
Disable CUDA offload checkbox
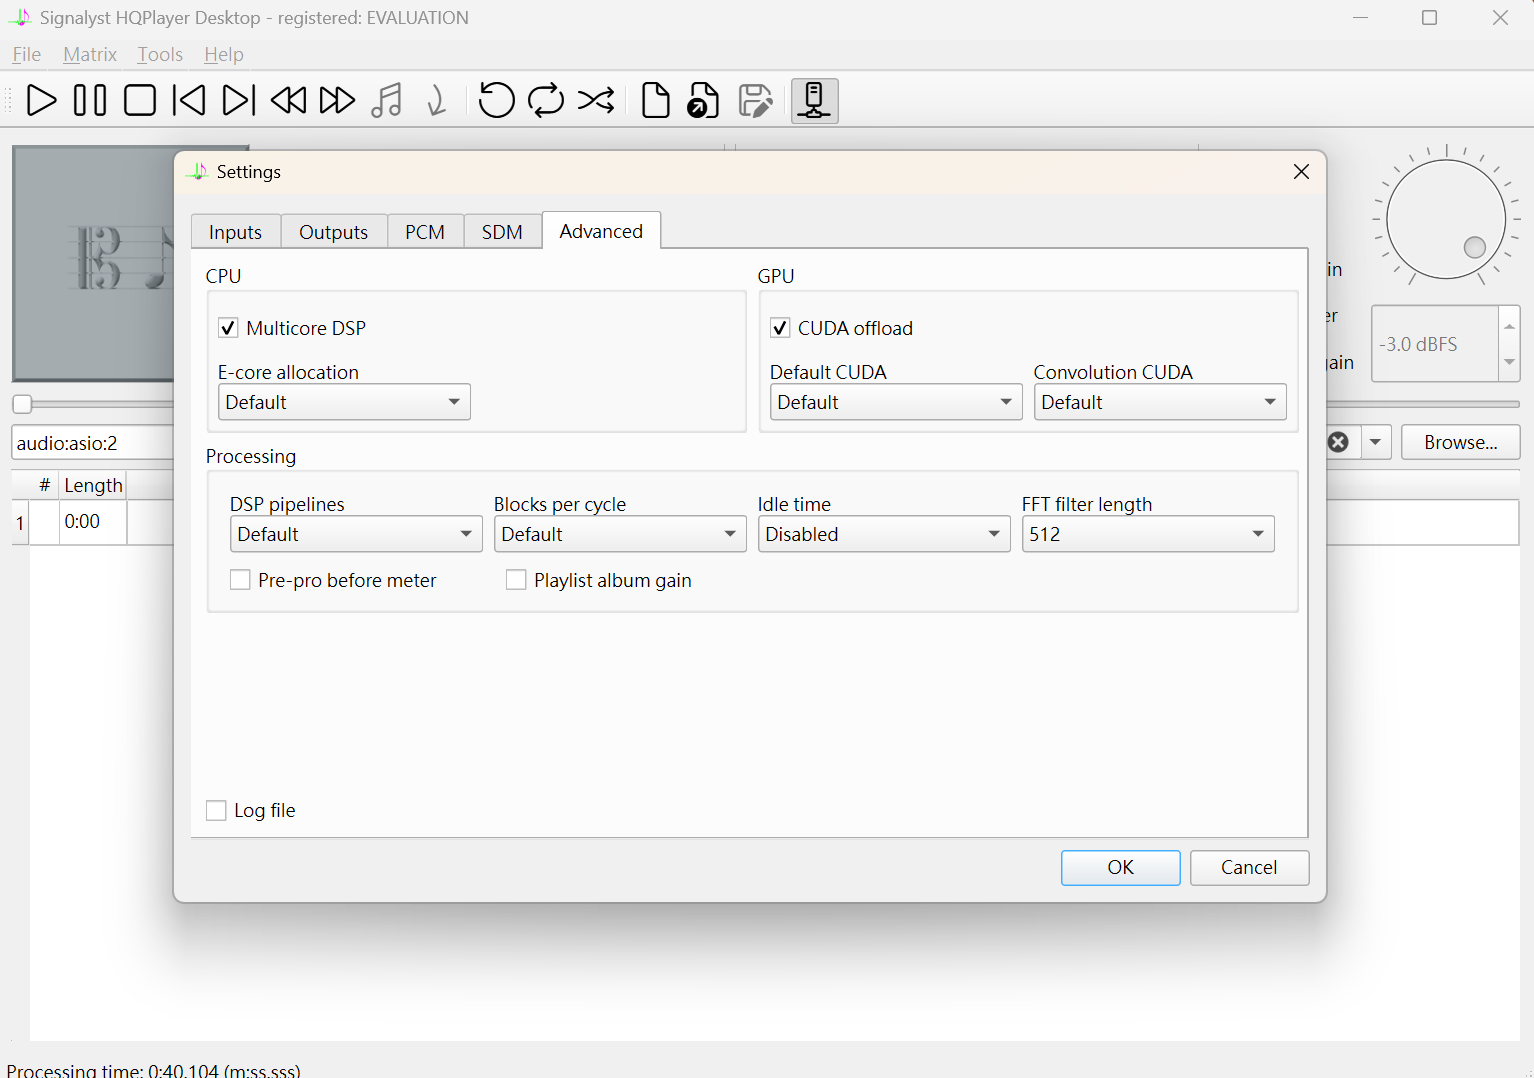(x=780, y=328)
